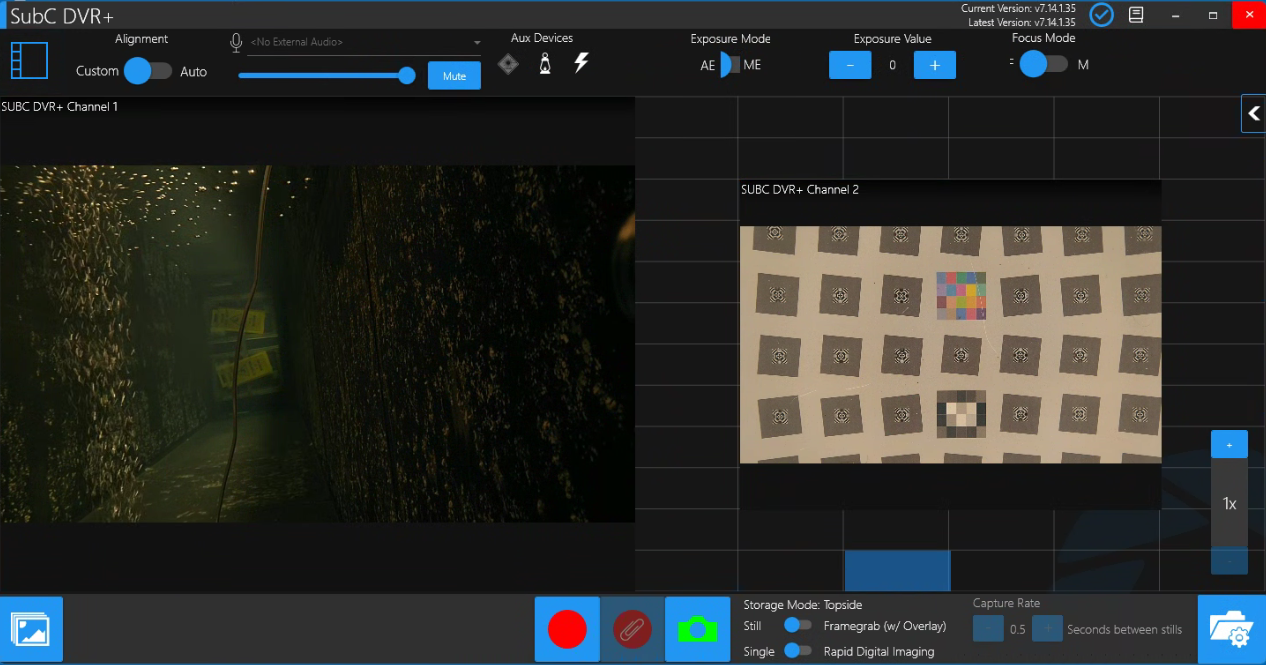Screen dimensions: 1266x665
Task: Click the SUBC DVR+ Channel 1 label
Action: [x=60, y=106]
